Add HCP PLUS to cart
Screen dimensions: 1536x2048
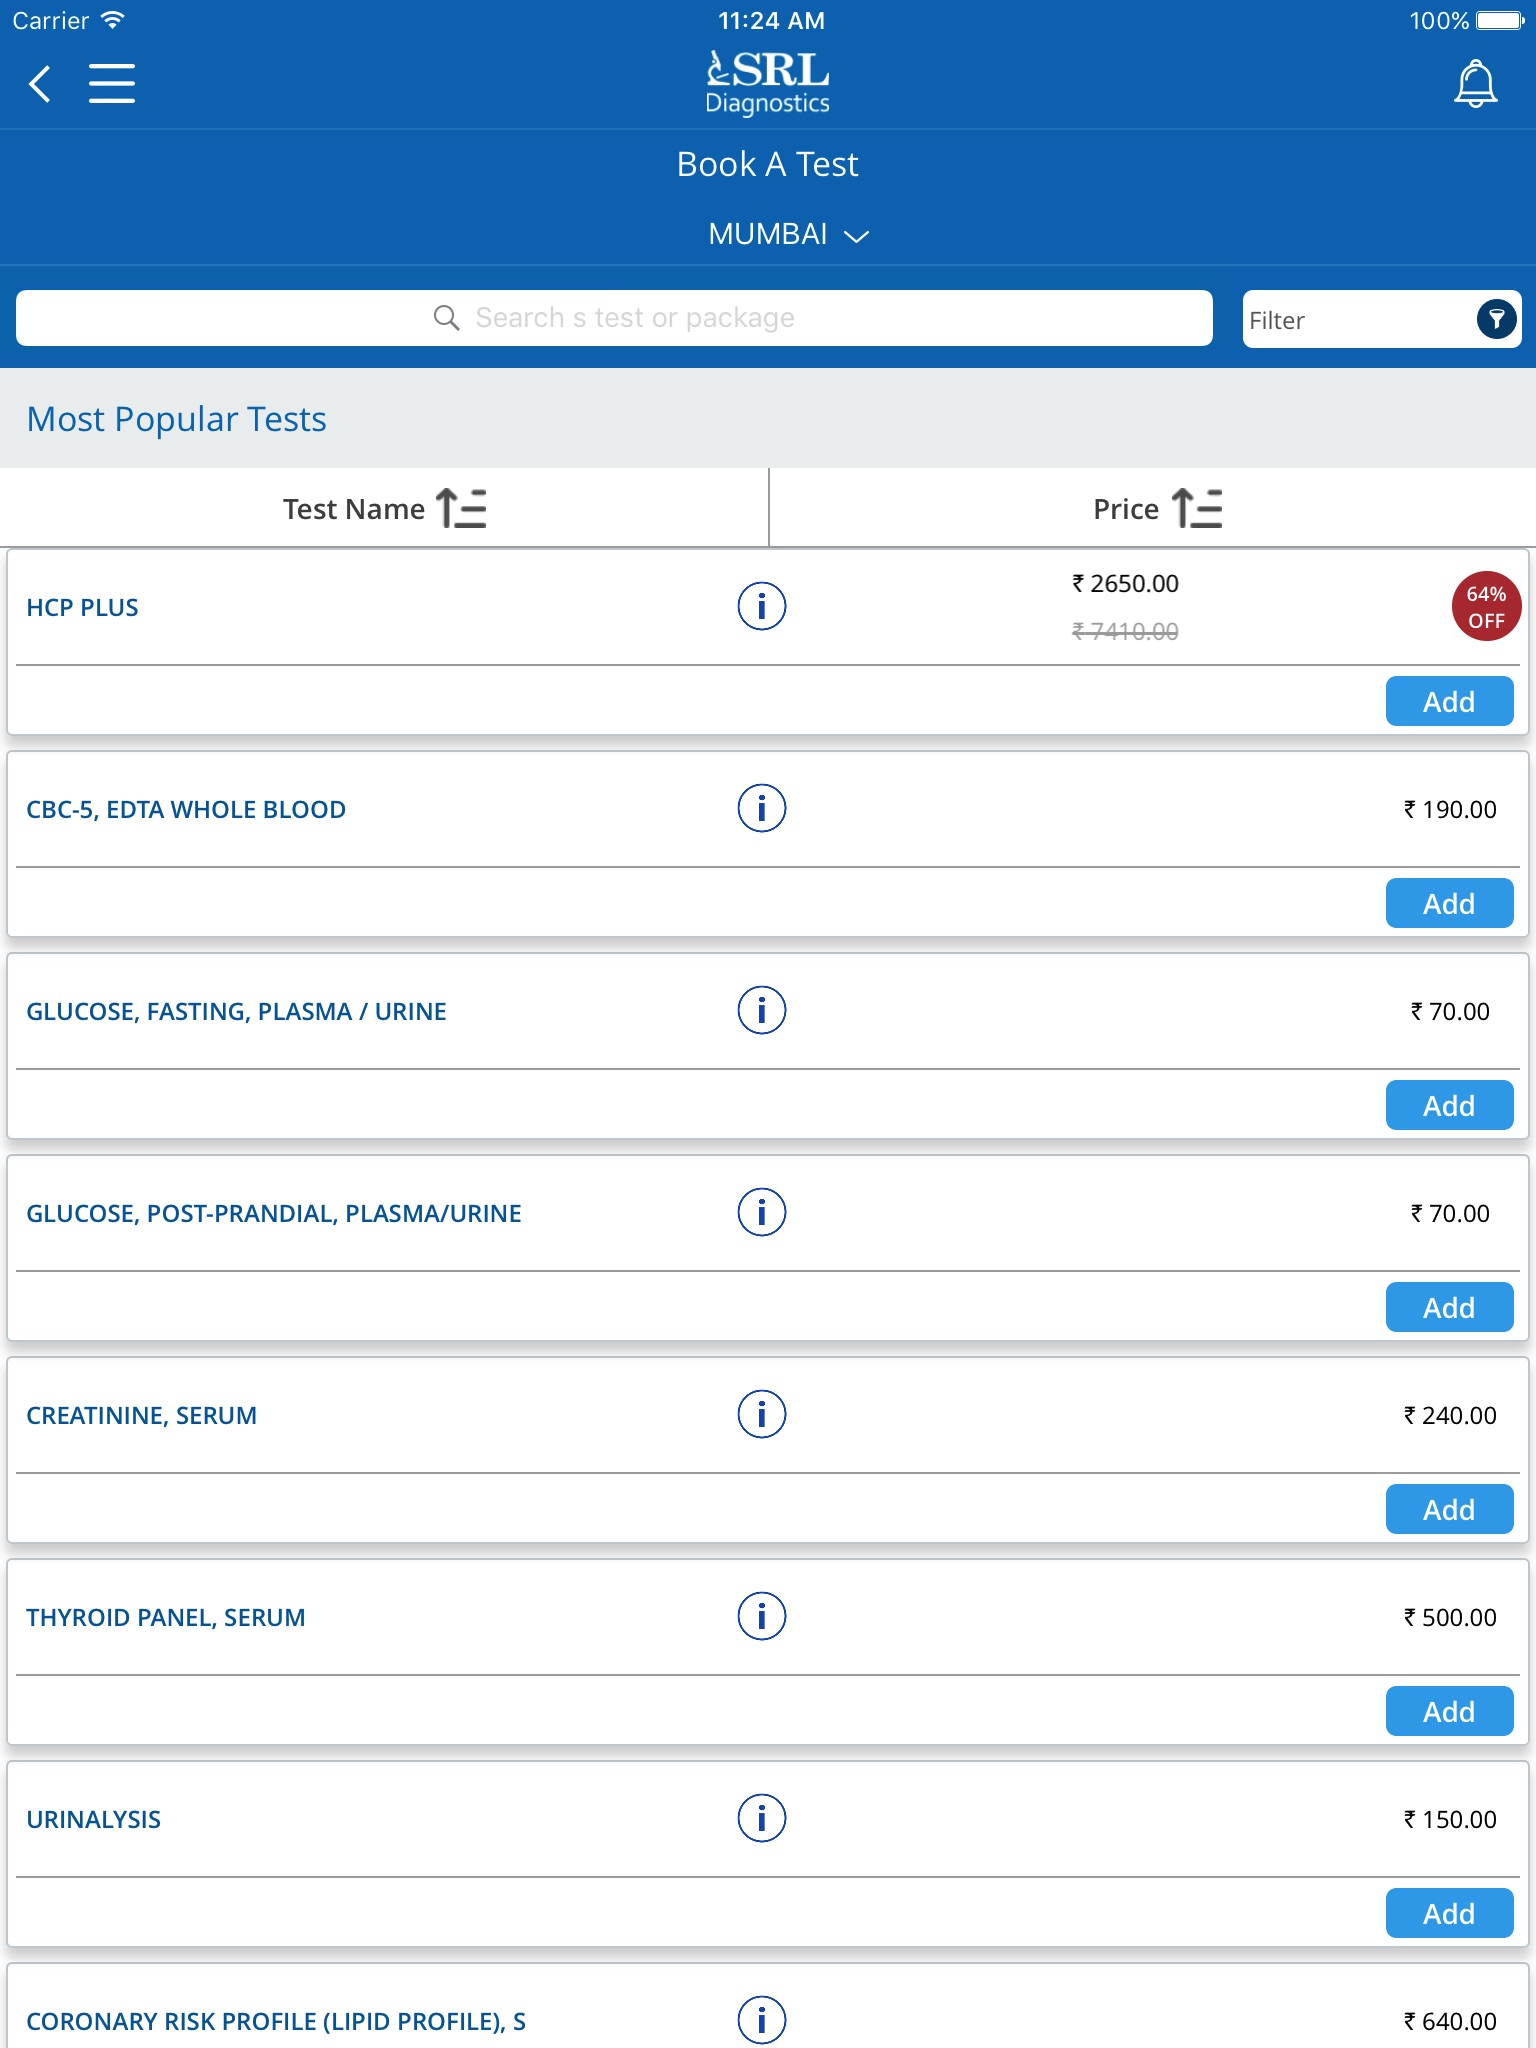coord(1449,701)
